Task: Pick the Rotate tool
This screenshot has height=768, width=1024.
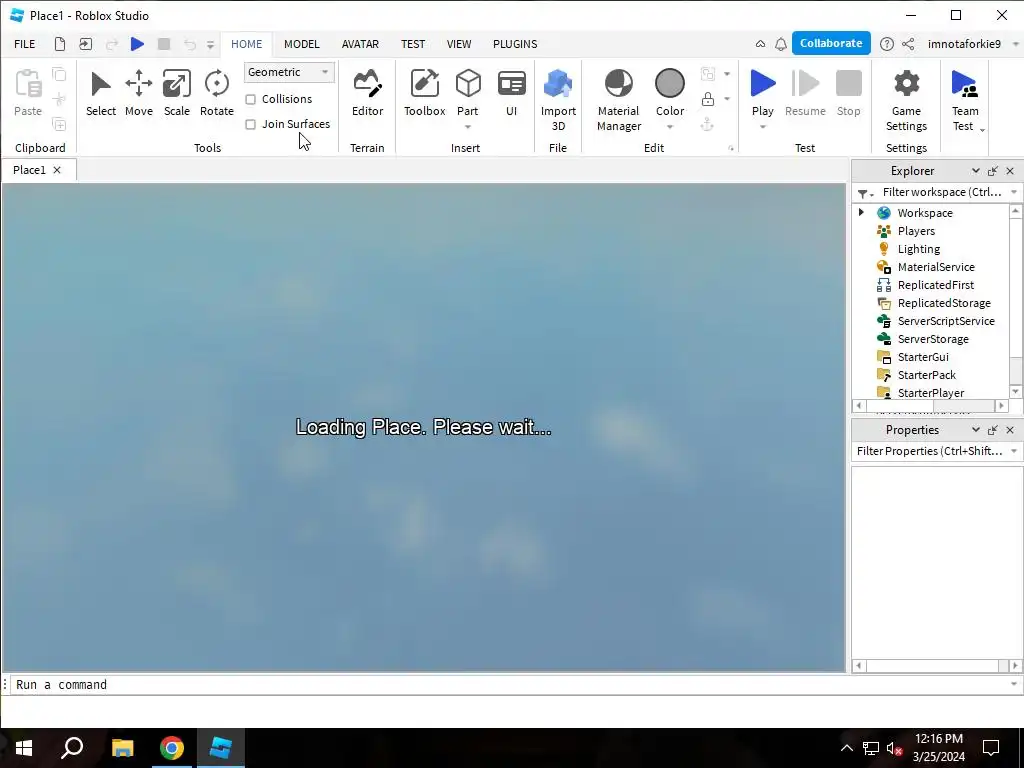Action: point(216,93)
